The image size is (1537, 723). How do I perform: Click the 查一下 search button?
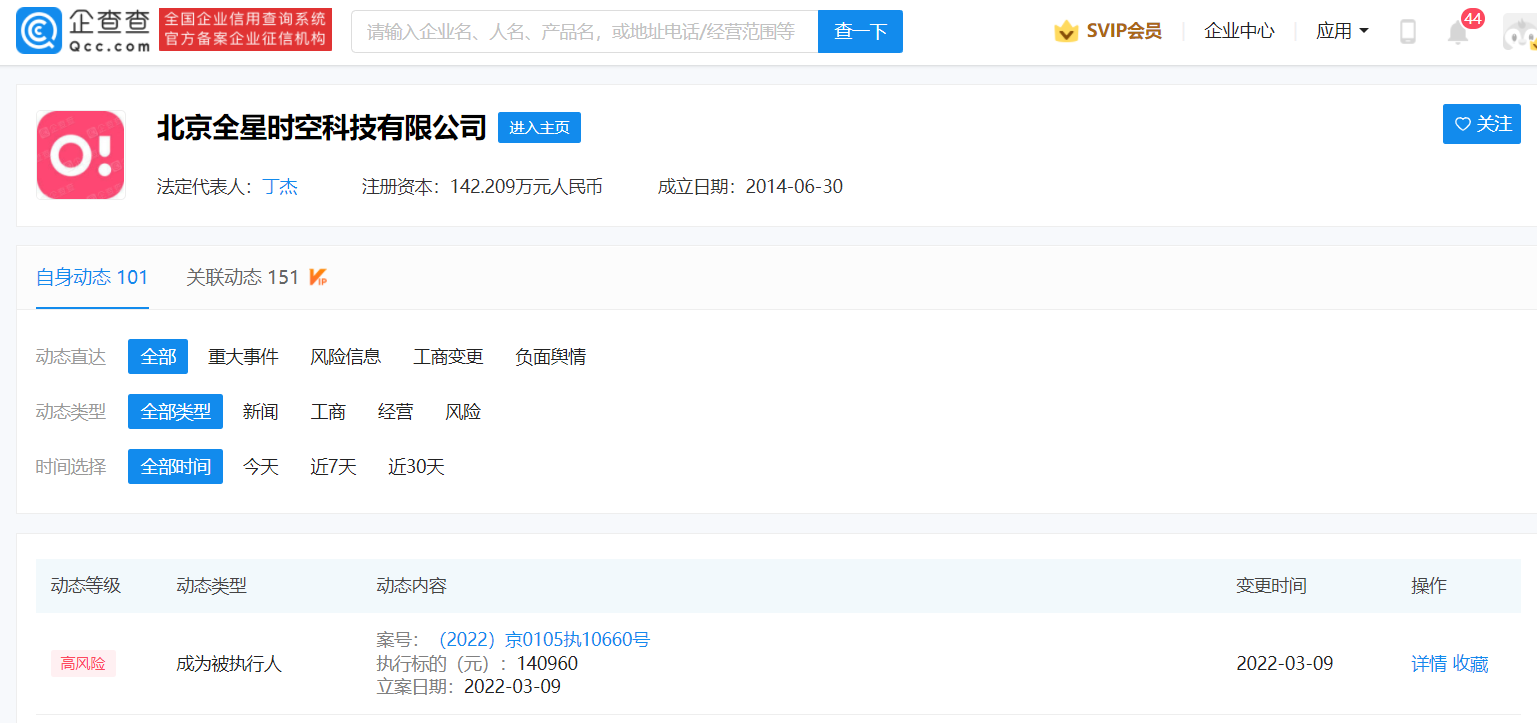860,31
